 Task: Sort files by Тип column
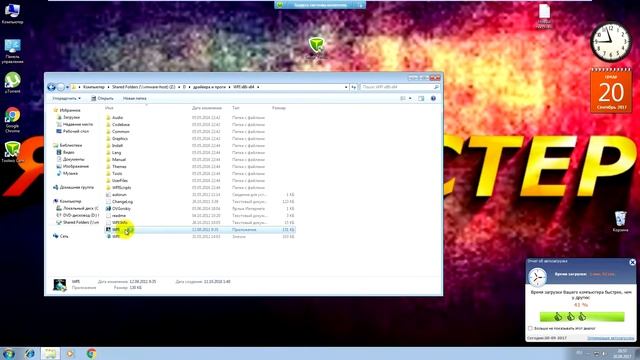point(236,108)
